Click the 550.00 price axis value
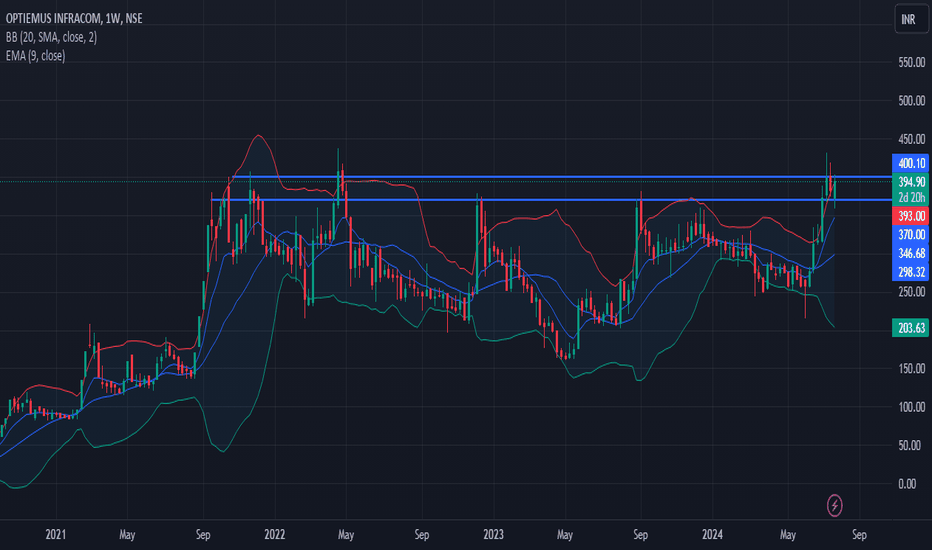The image size is (932, 550). pyautogui.click(x=911, y=62)
